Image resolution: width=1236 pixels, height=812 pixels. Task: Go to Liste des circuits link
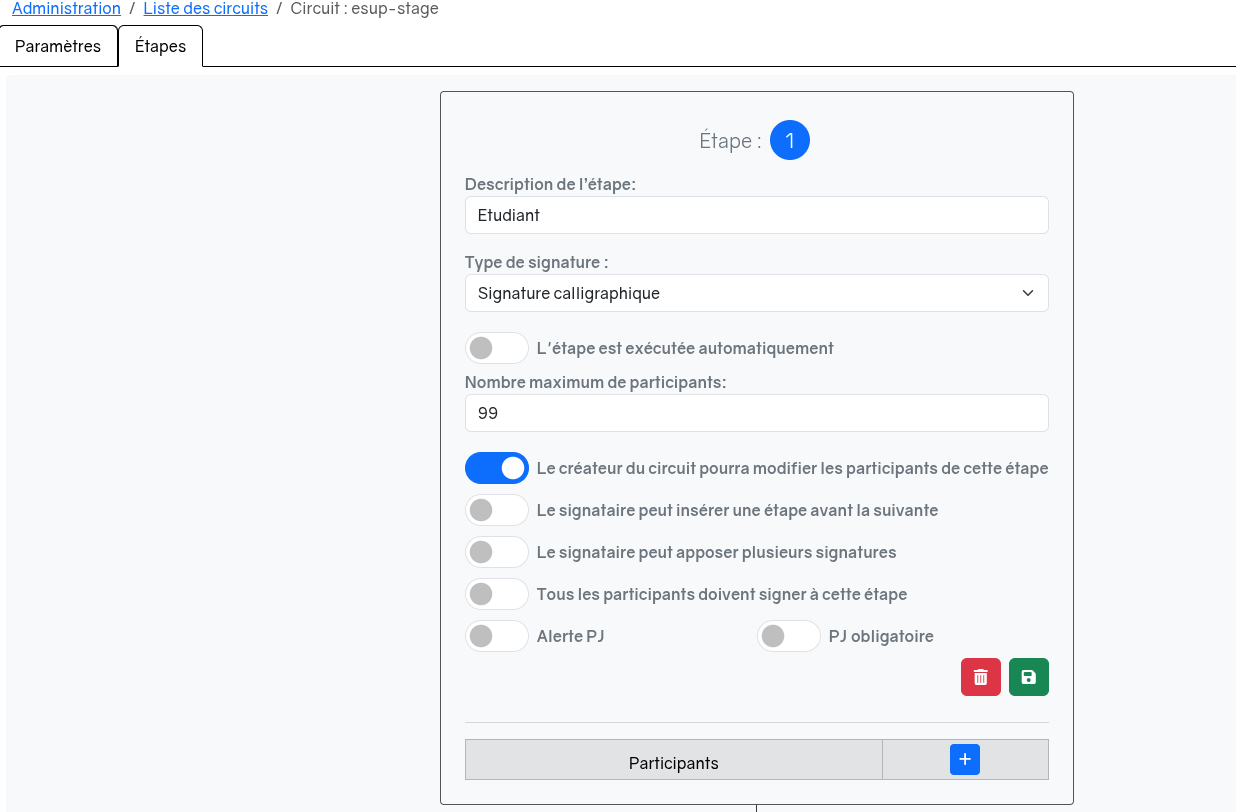(205, 9)
